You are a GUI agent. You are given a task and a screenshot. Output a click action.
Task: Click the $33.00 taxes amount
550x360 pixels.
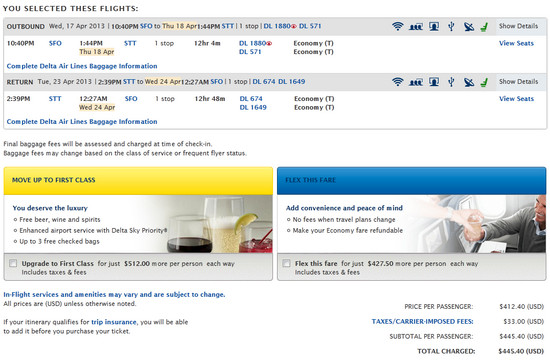click(x=523, y=321)
